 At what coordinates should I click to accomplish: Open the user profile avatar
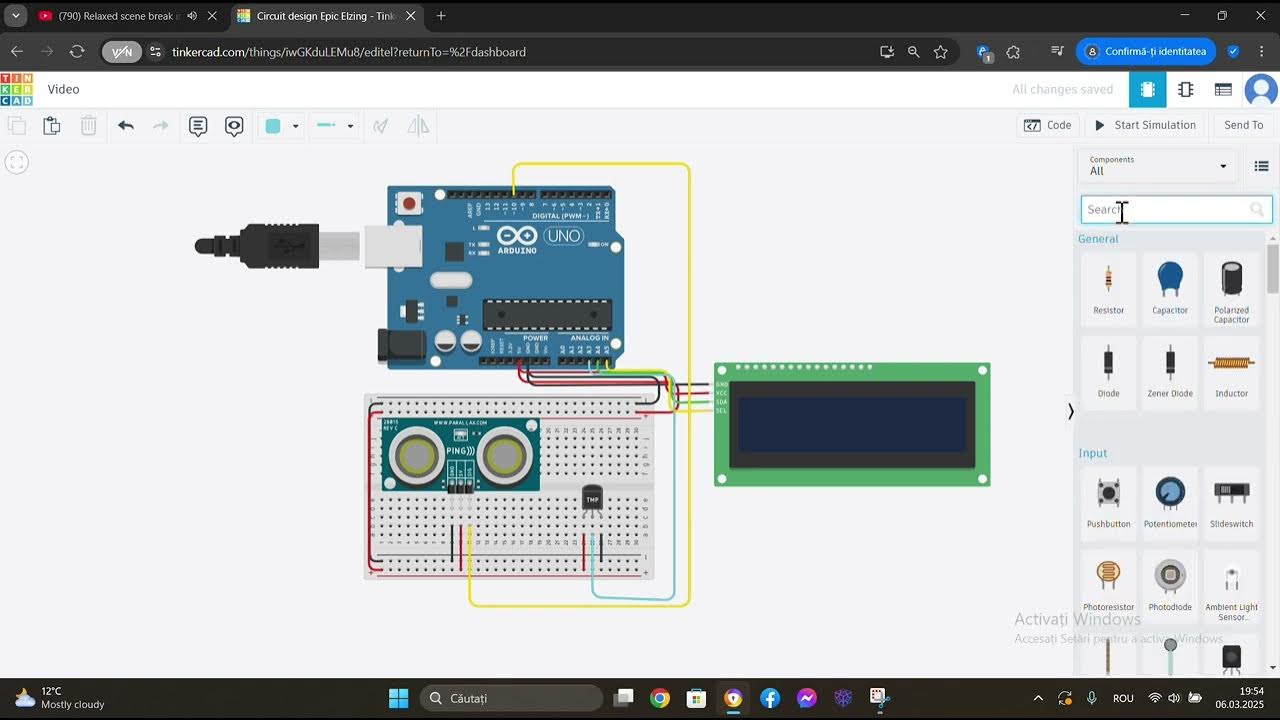(x=1261, y=89)
